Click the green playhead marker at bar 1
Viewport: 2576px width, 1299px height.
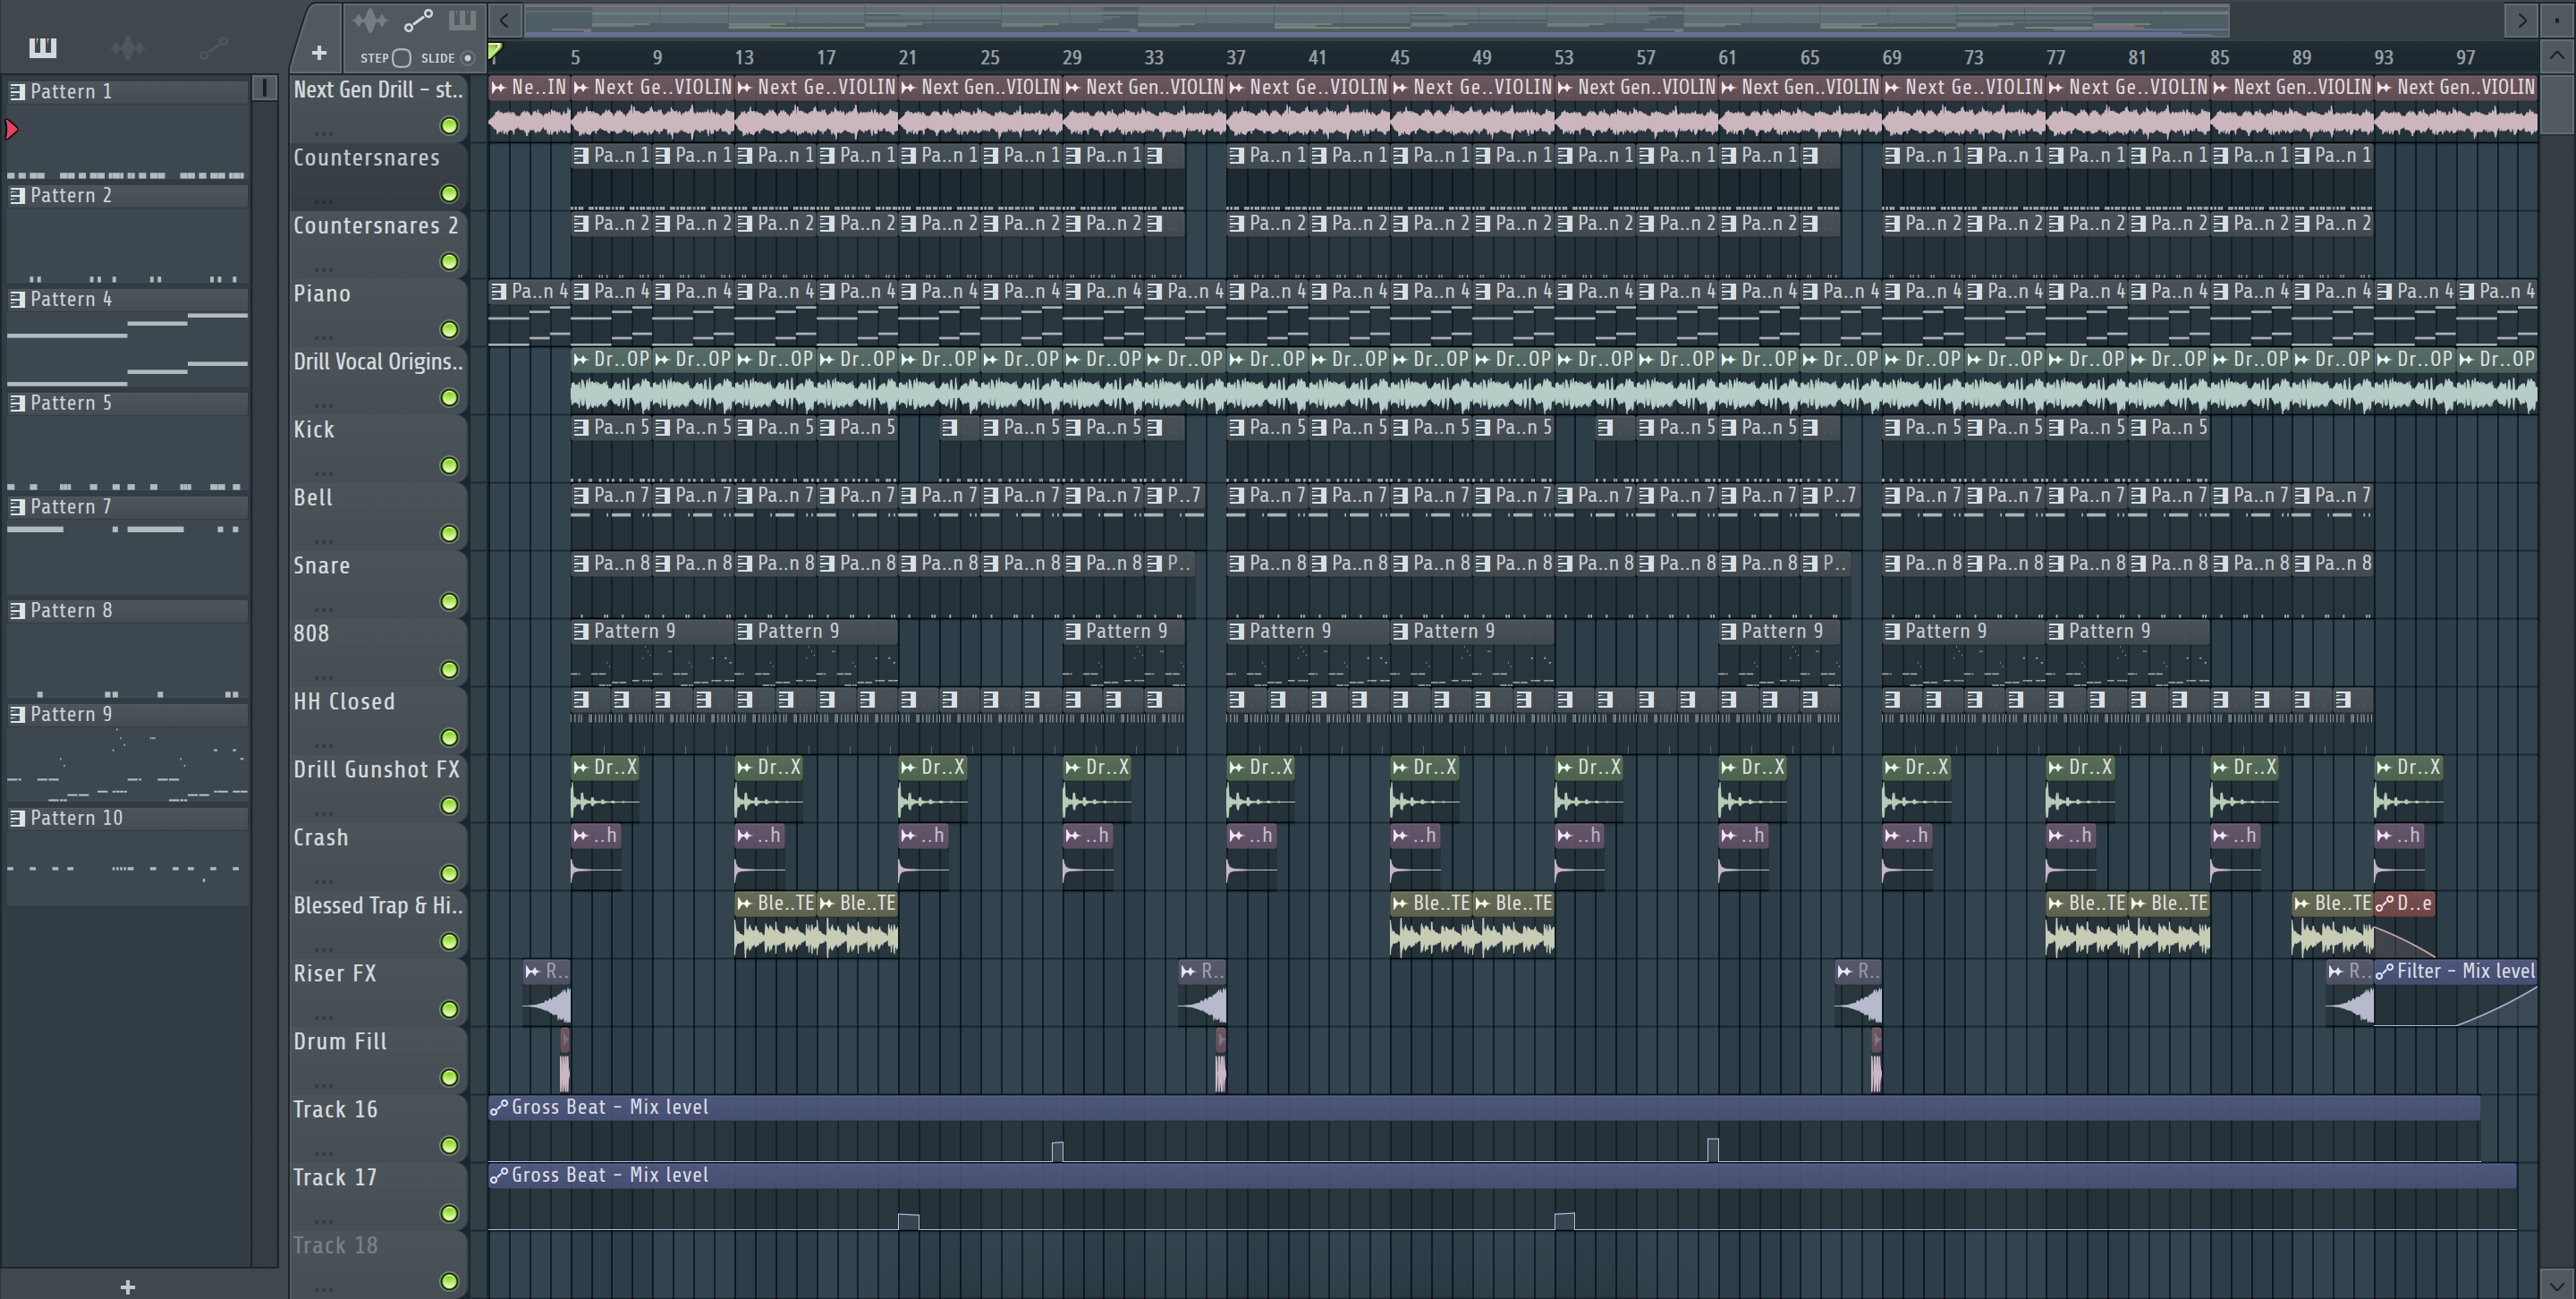pyautogui.click(x=495, y=52)
